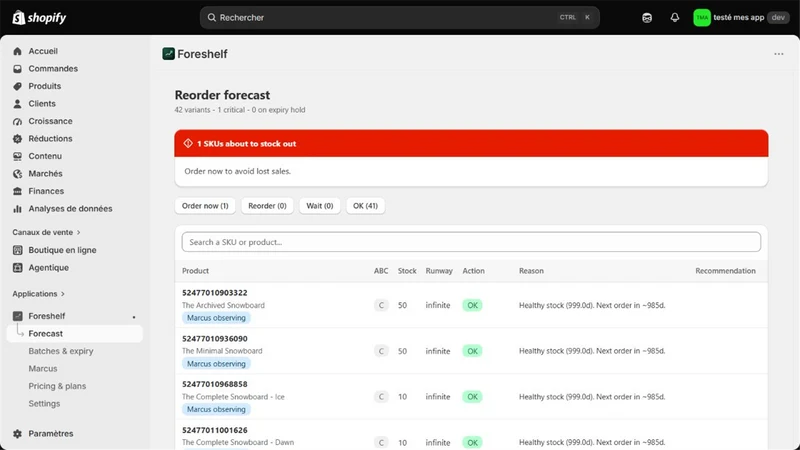This screenshot has height=450, width=800.
Task: Click the Boutique en ligne store icon
Action: pos(17,250)
